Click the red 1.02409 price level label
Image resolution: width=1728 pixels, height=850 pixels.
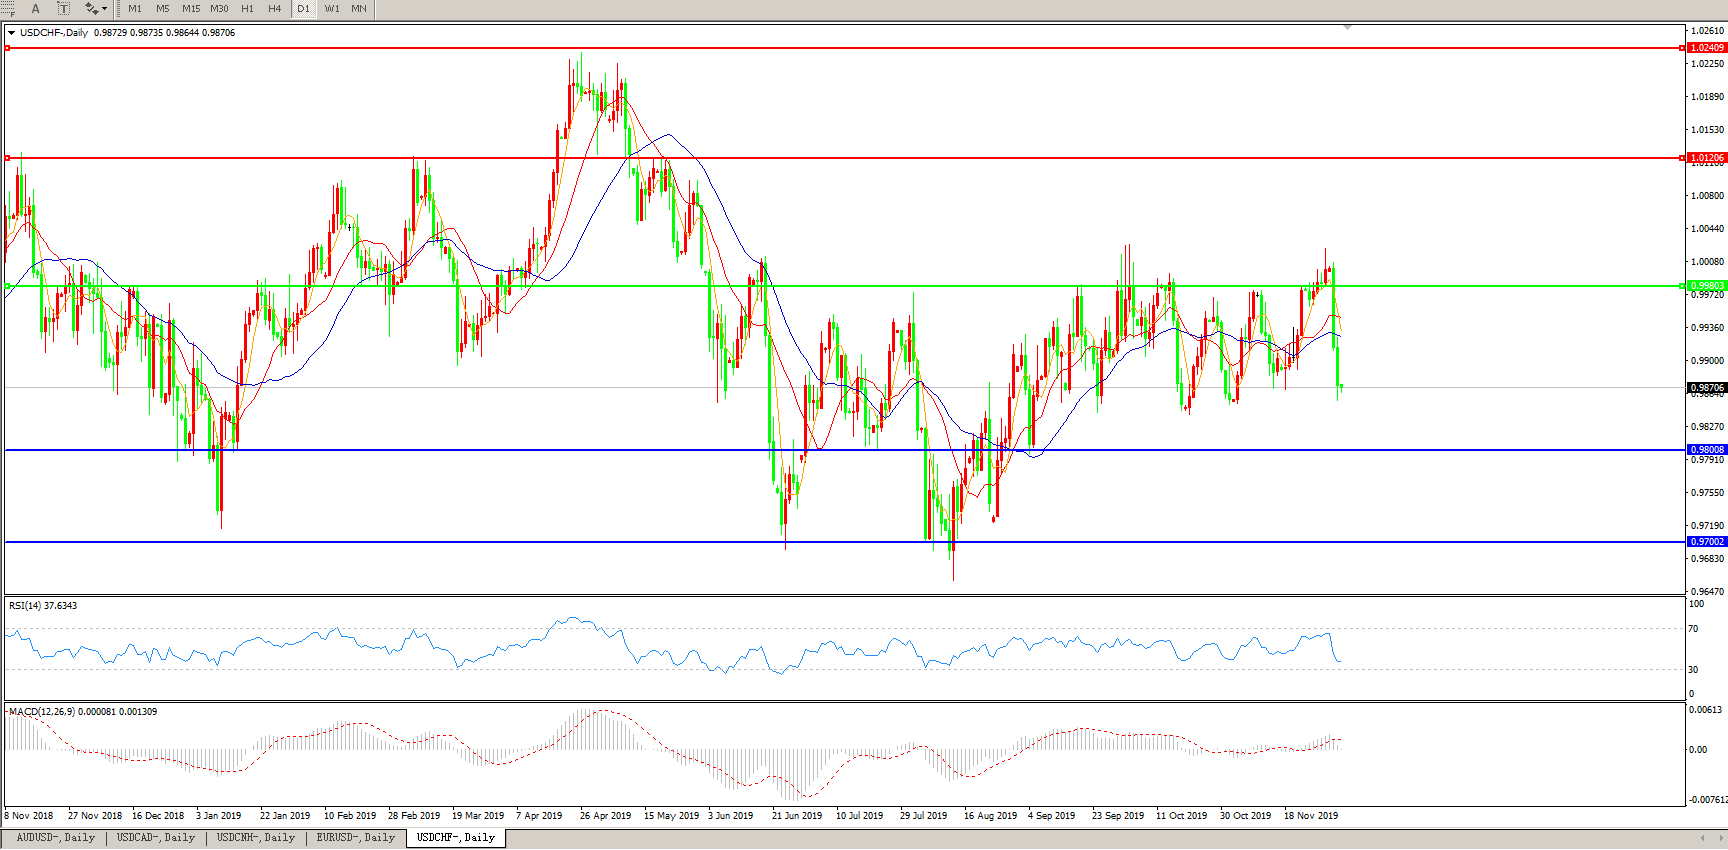[1706, 48]
